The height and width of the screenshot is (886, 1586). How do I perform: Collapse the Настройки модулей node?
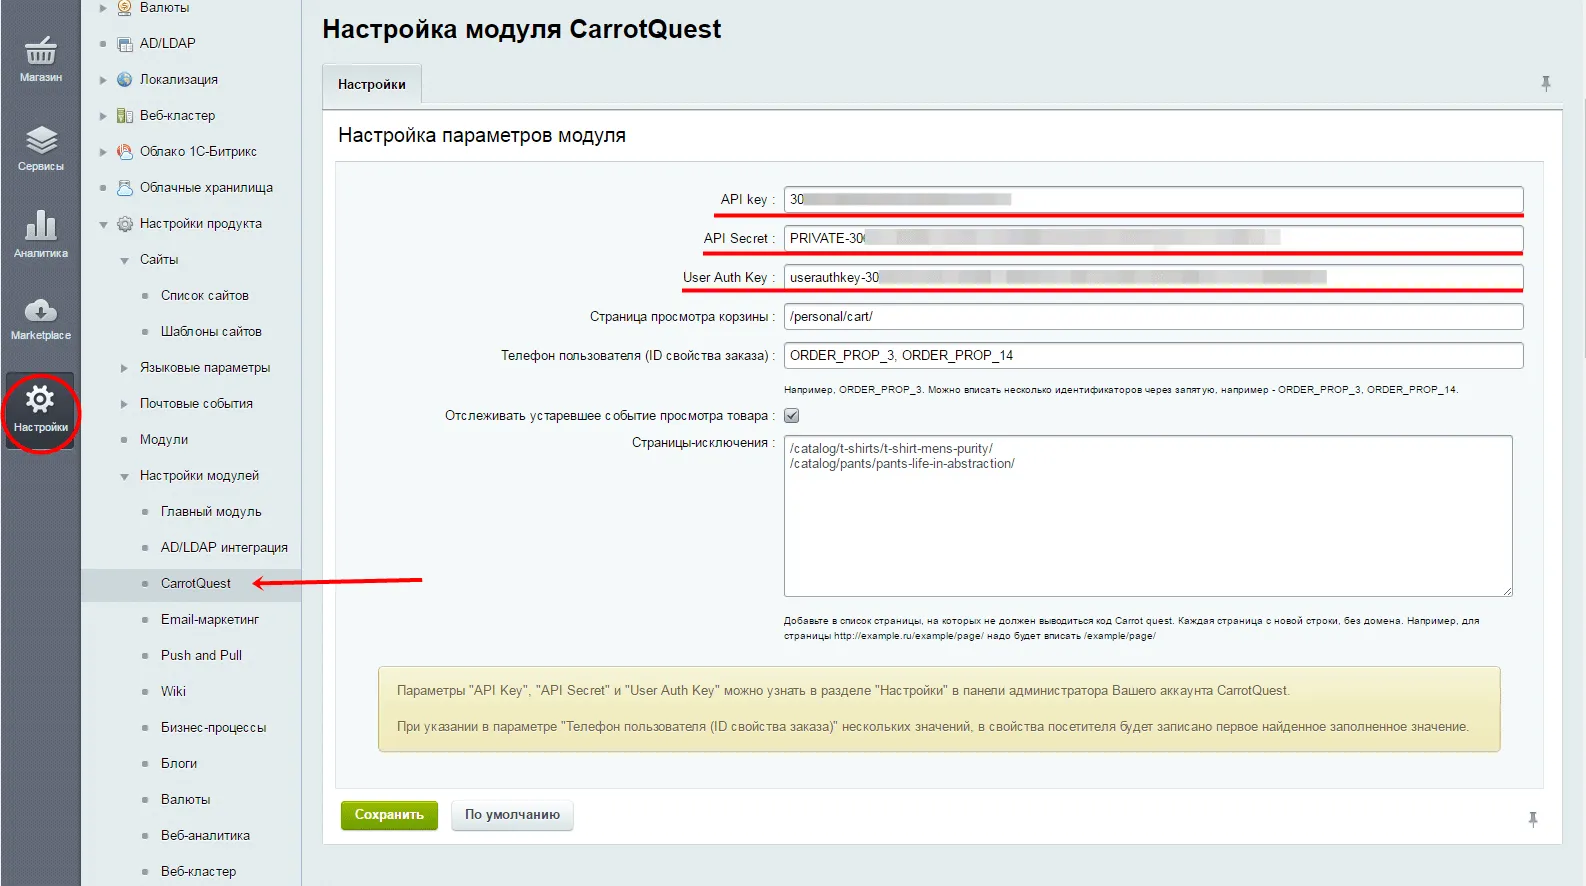click(124, 476)
